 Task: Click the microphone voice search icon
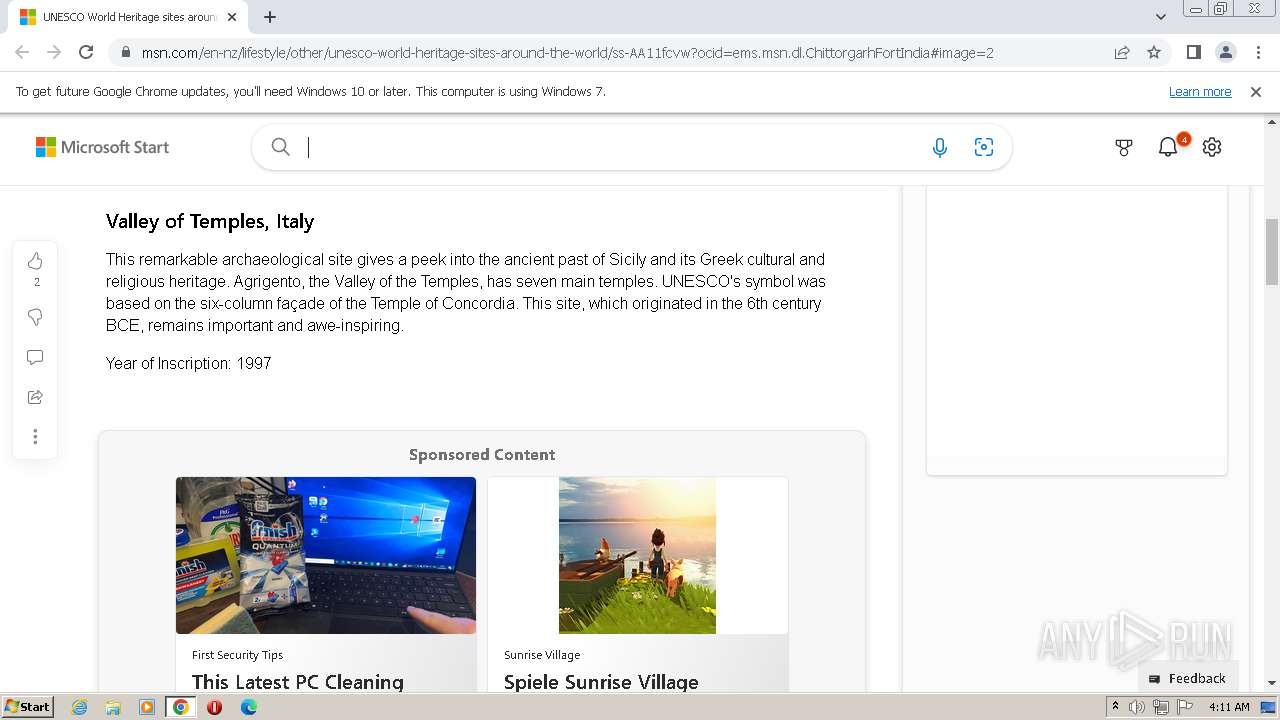pyautogui.click(x=940, y=148)
